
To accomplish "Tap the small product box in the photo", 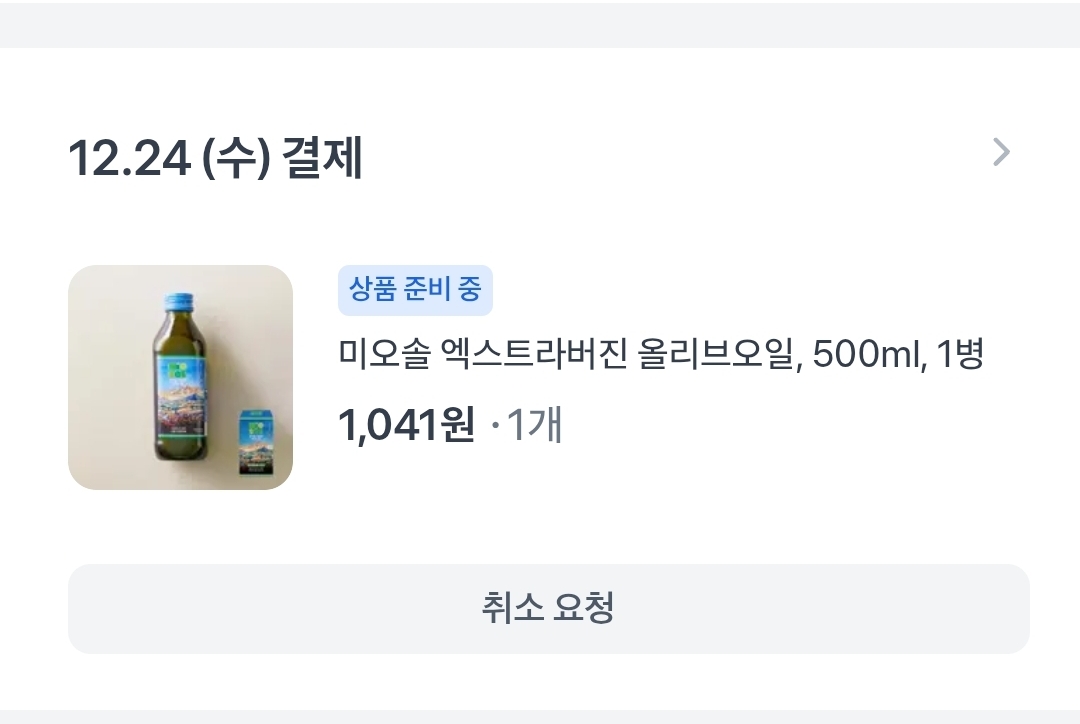I will pyautogui.click(x=256, y=443).
